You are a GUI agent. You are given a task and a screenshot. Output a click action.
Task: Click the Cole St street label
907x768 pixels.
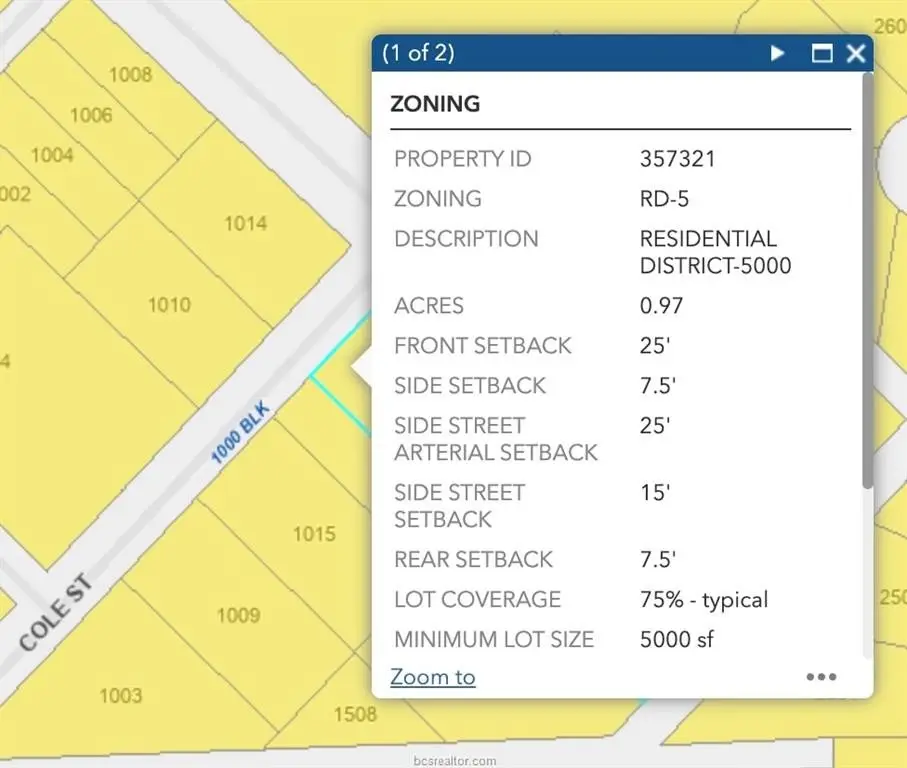(56, 612)
